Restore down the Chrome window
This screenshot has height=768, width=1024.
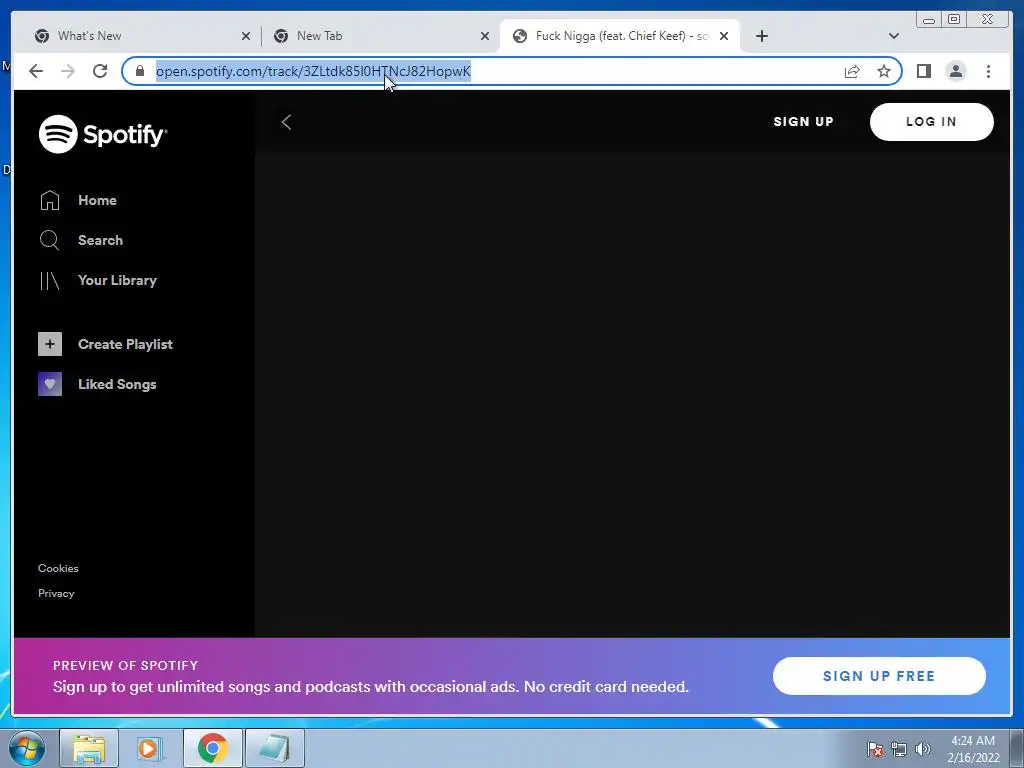pos(953,20)
